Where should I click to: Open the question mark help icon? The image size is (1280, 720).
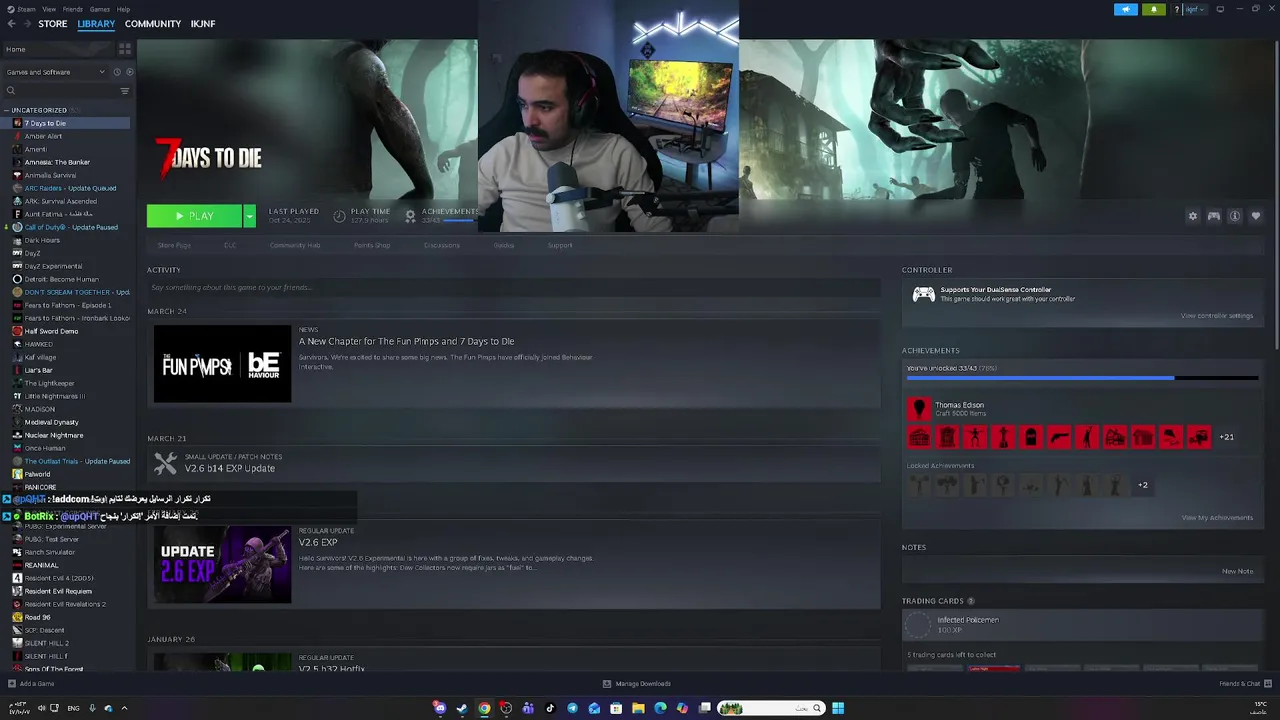1177,9
